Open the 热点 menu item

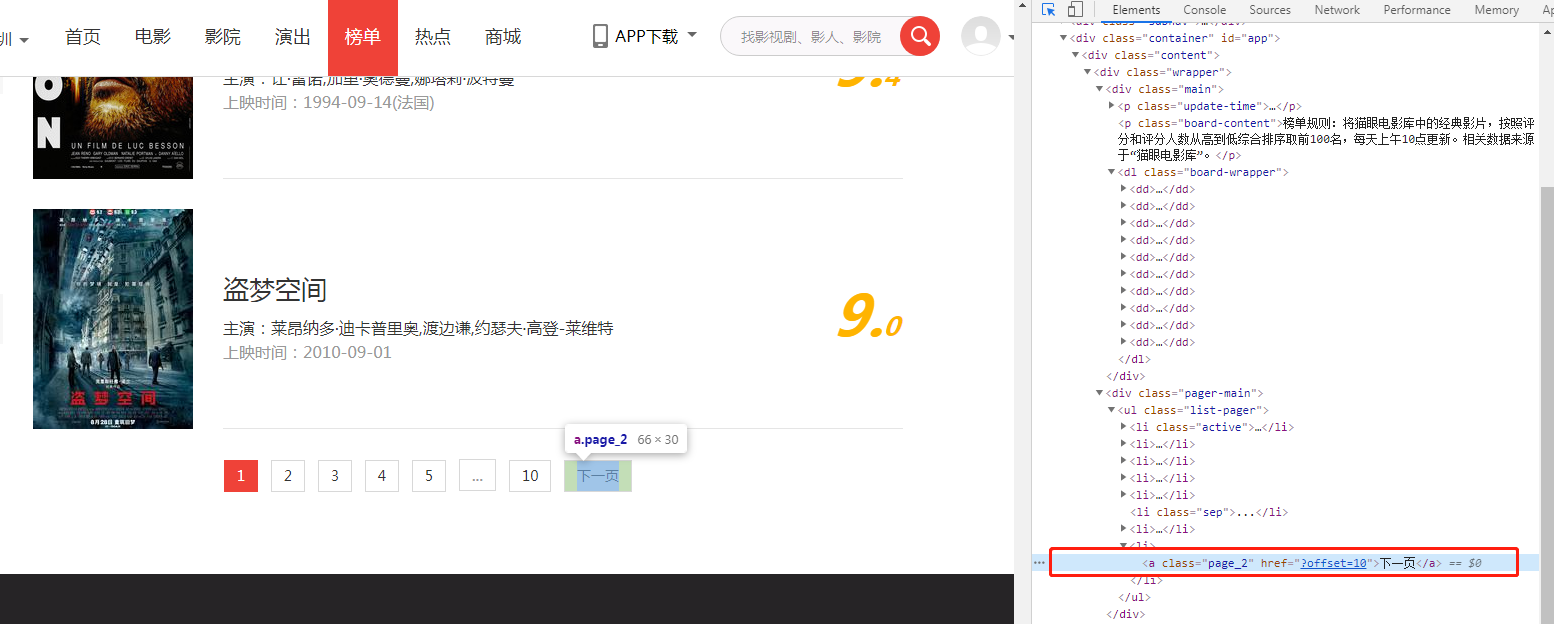pyautogui.click(x=432, y=35)
